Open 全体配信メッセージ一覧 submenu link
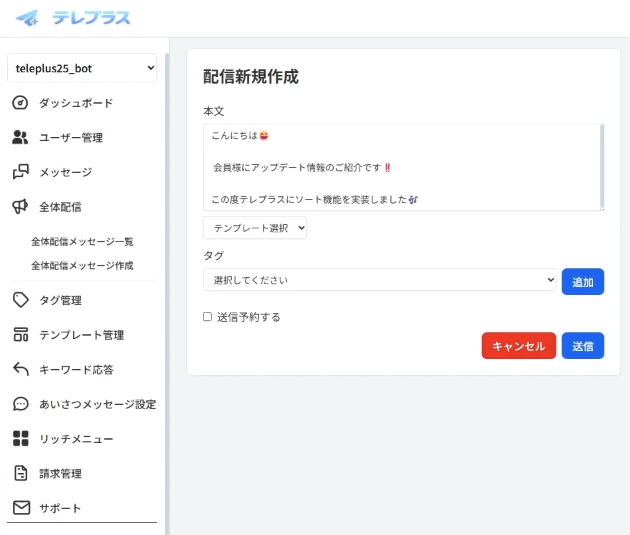630x535 pixels. (x=82, y=241)
